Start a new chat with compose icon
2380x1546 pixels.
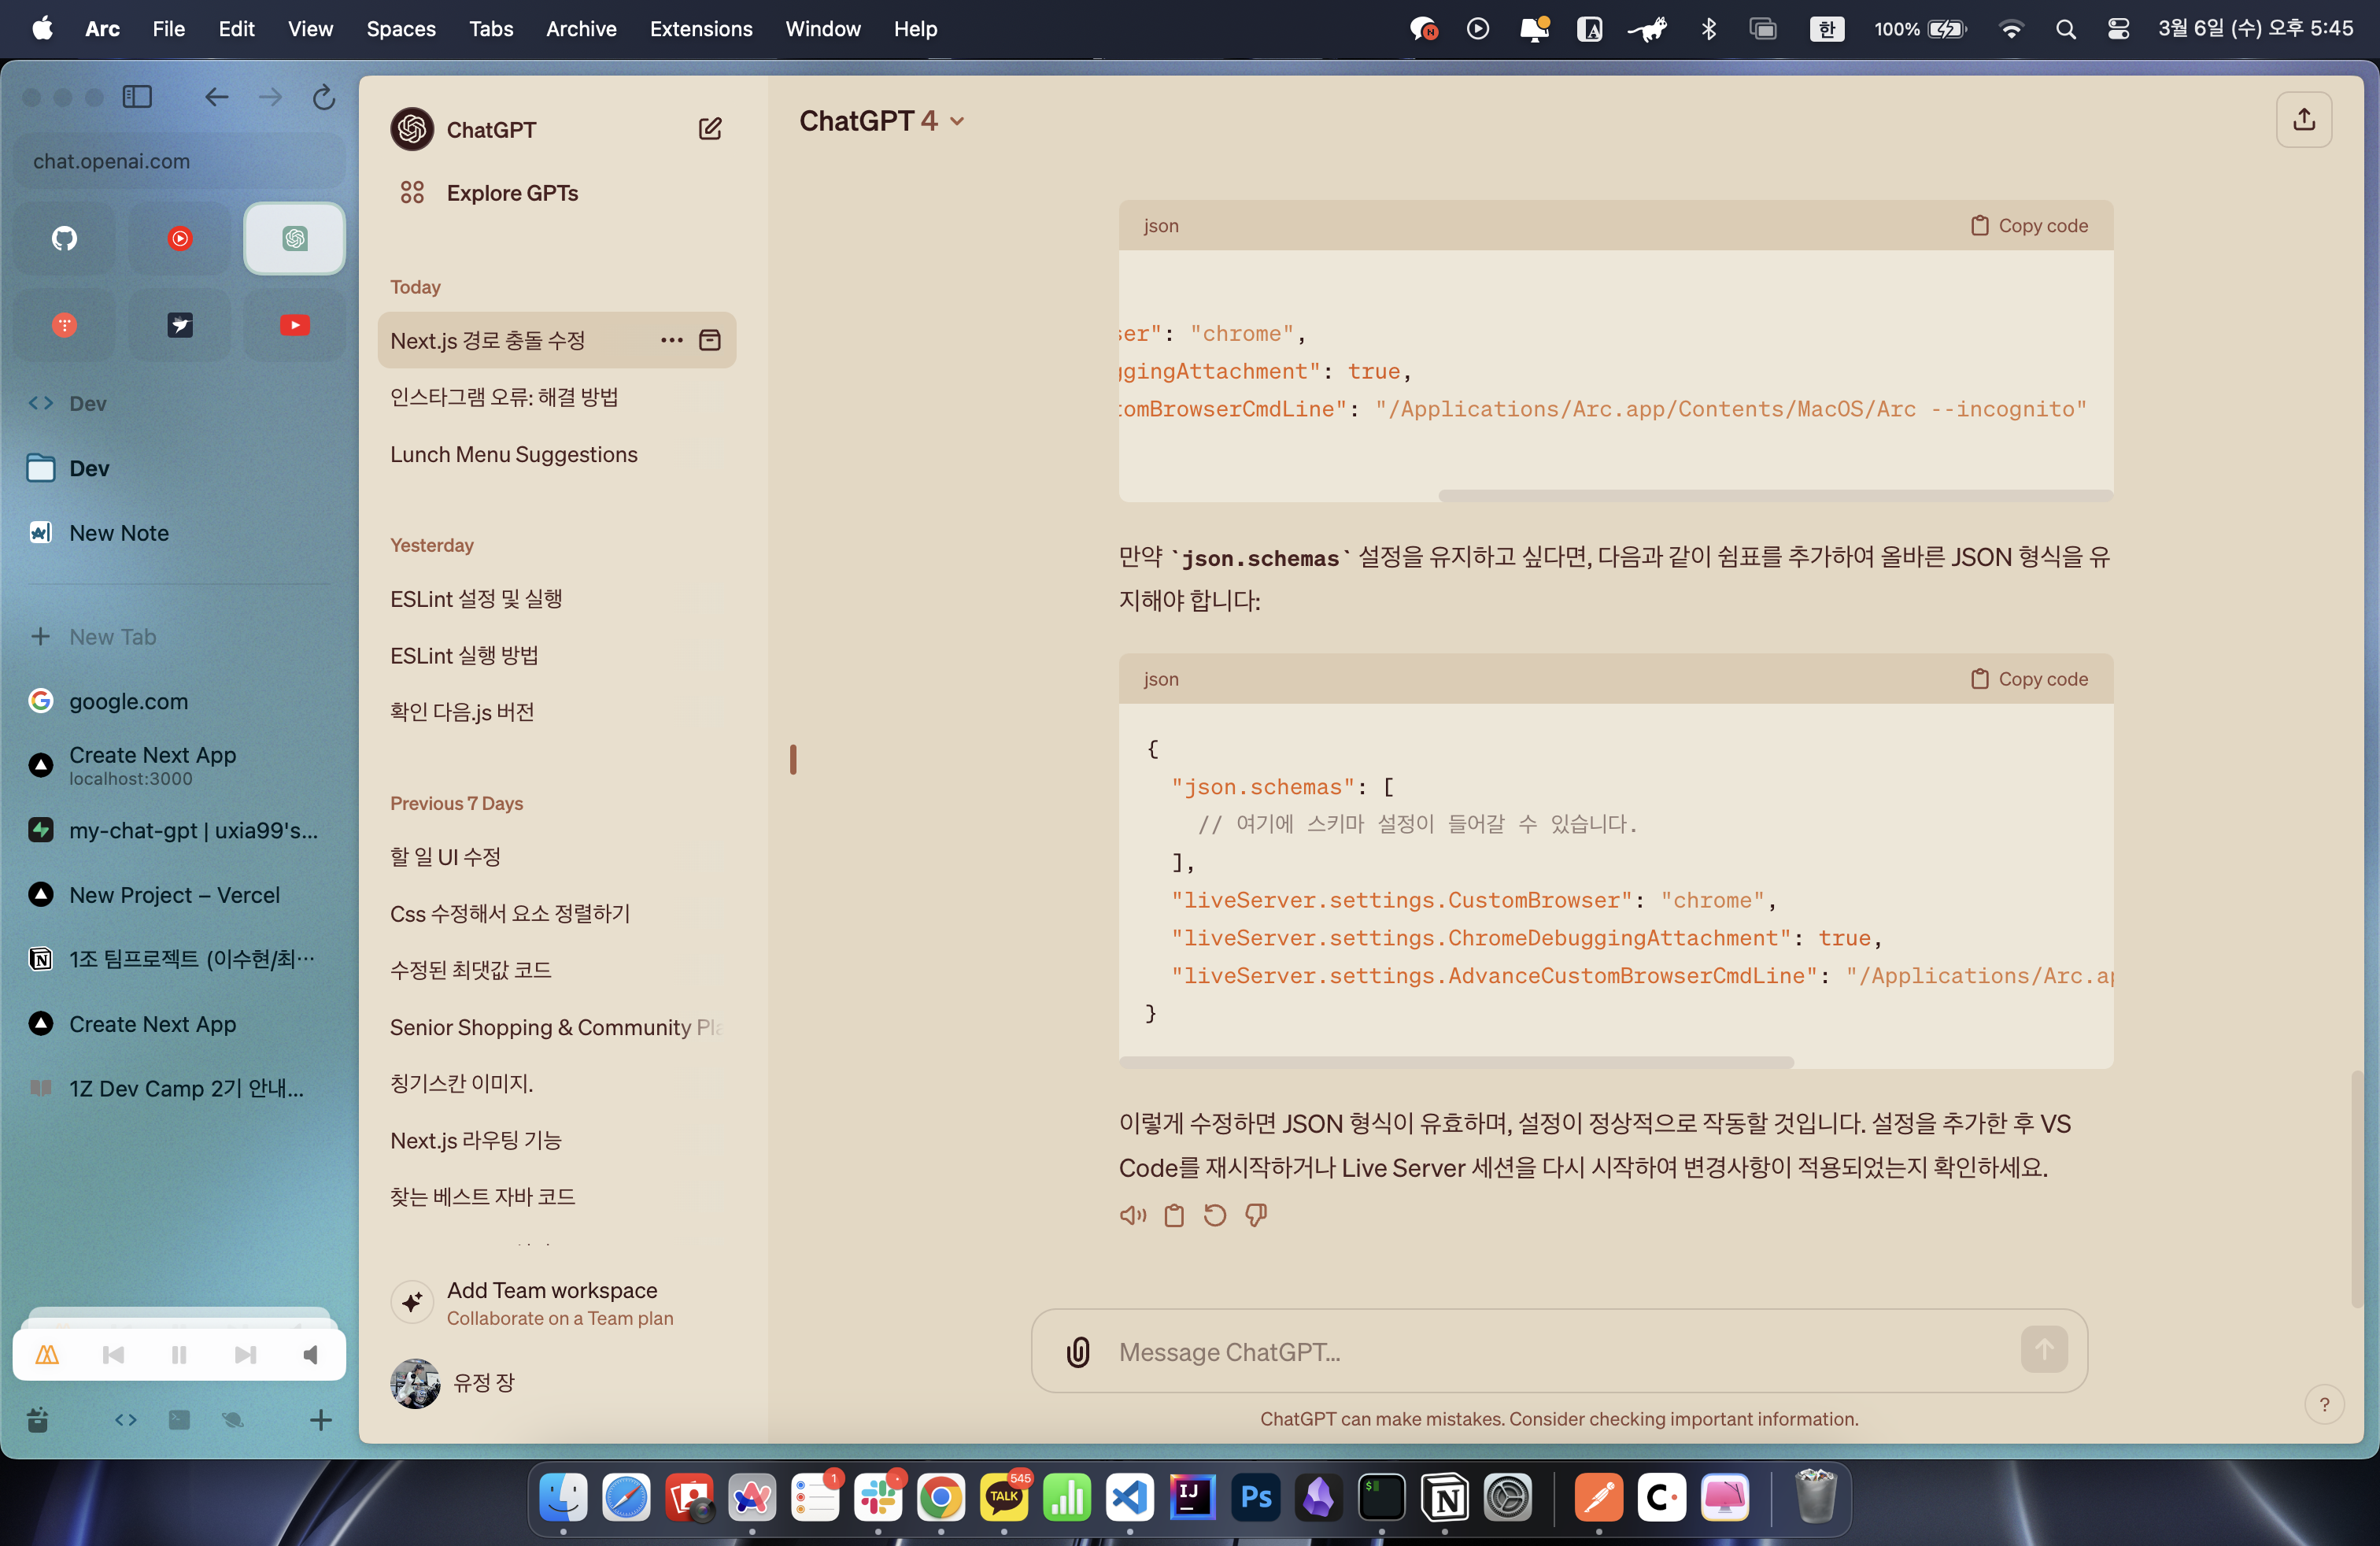tap(710, 129)
